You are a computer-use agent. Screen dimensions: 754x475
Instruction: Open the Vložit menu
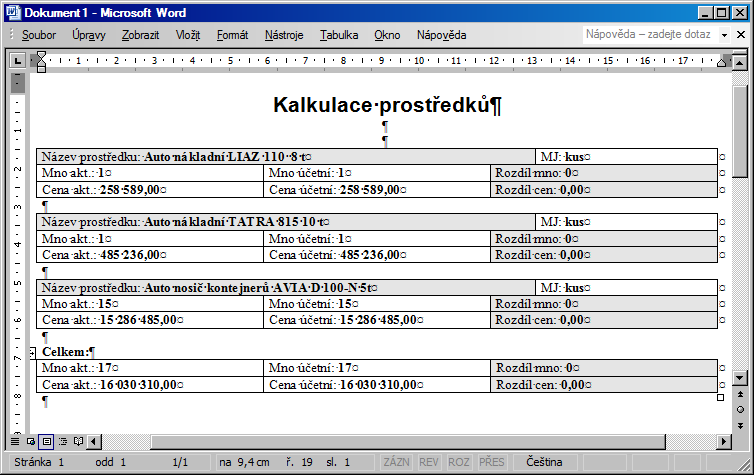(x=188, y=35)
